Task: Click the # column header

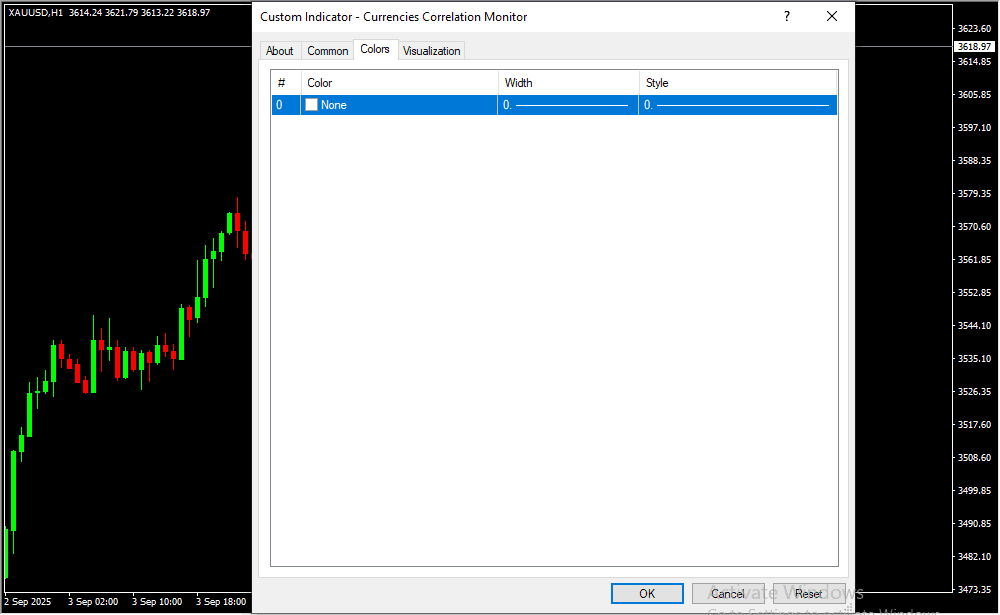Action: tap(283, 83)
